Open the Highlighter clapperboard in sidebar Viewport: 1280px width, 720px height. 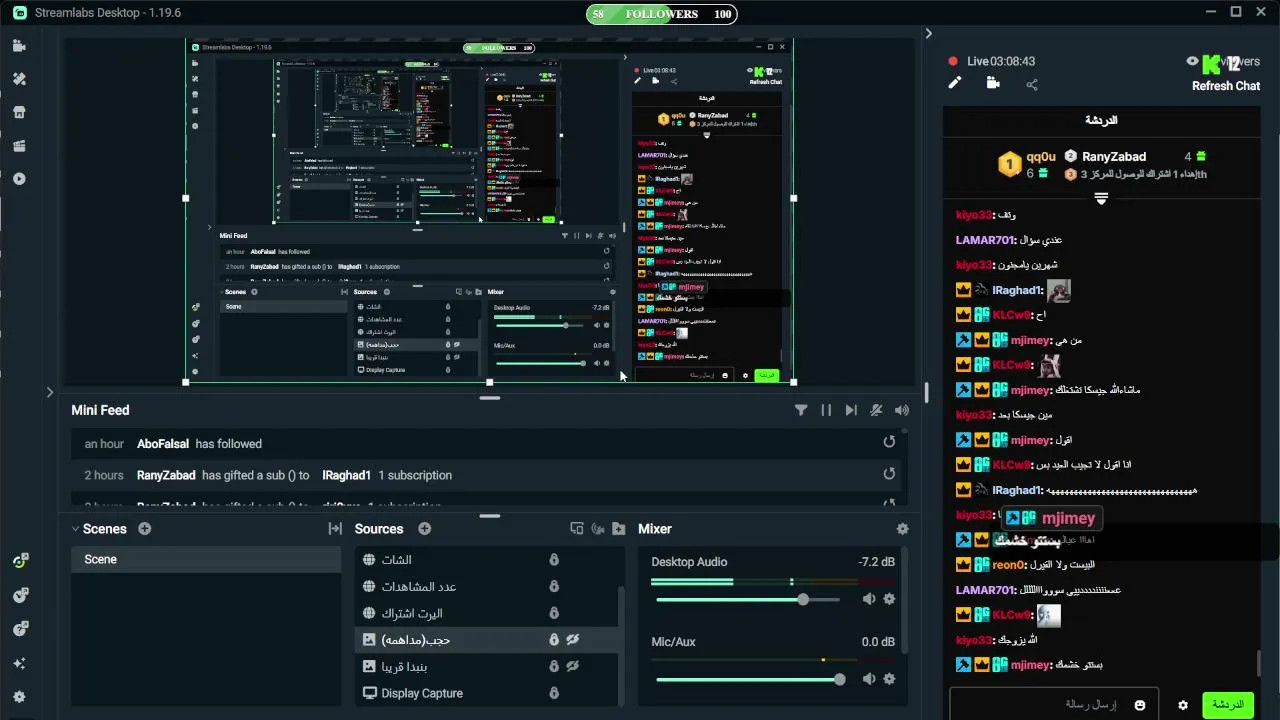[x=19, y=146]
